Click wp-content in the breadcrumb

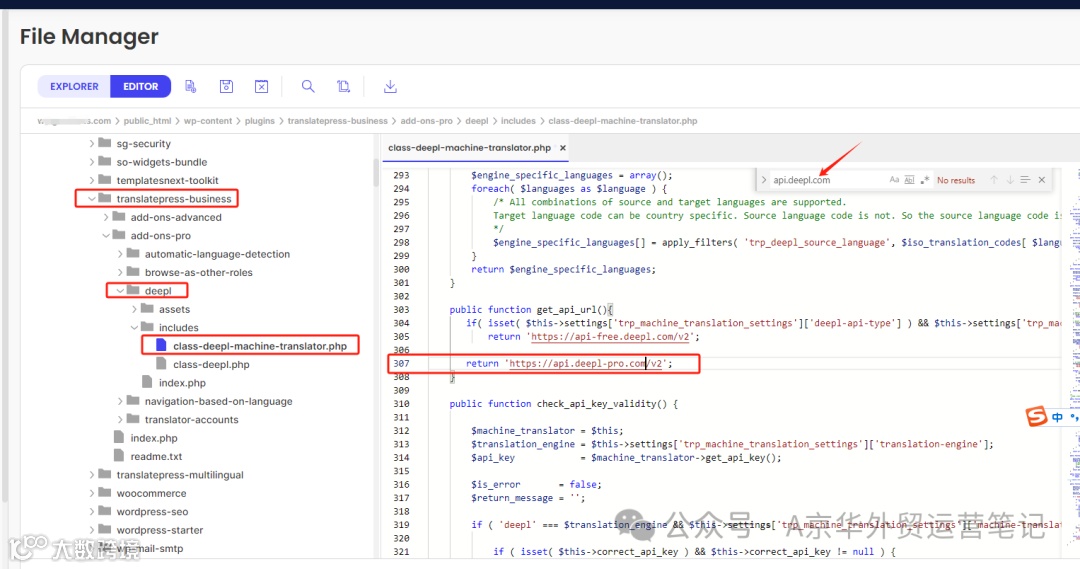pos(207,121)
